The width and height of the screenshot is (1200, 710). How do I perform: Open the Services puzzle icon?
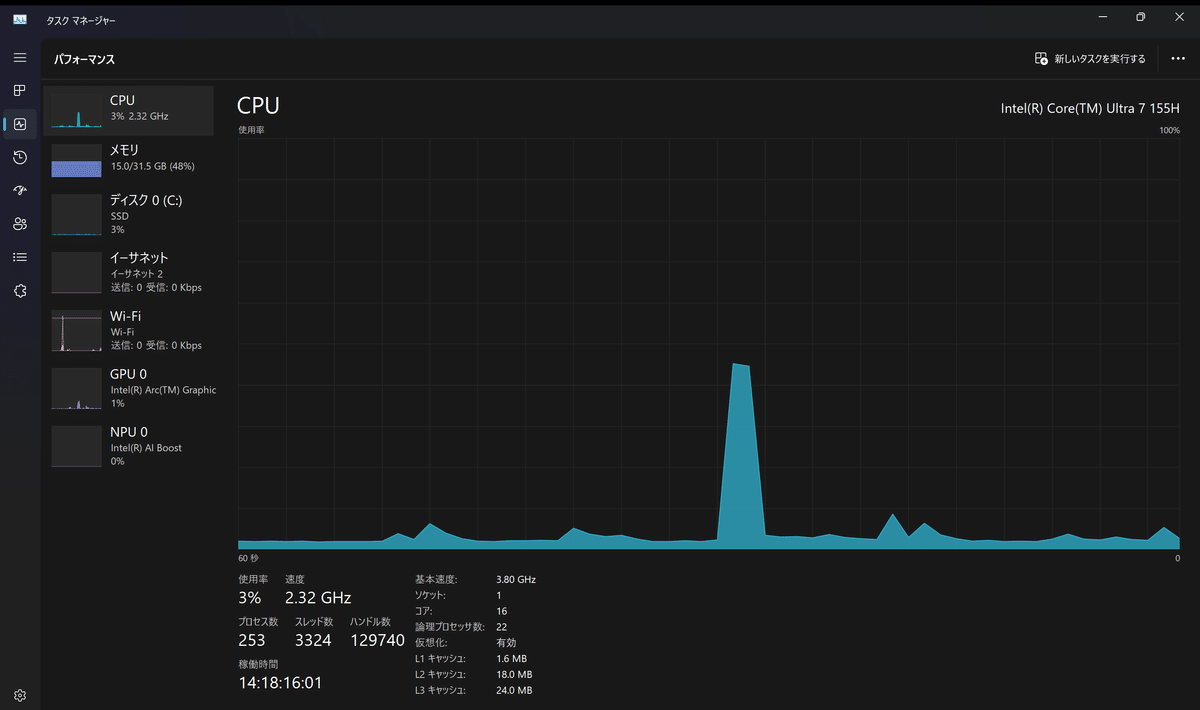[x=20, y=290]
